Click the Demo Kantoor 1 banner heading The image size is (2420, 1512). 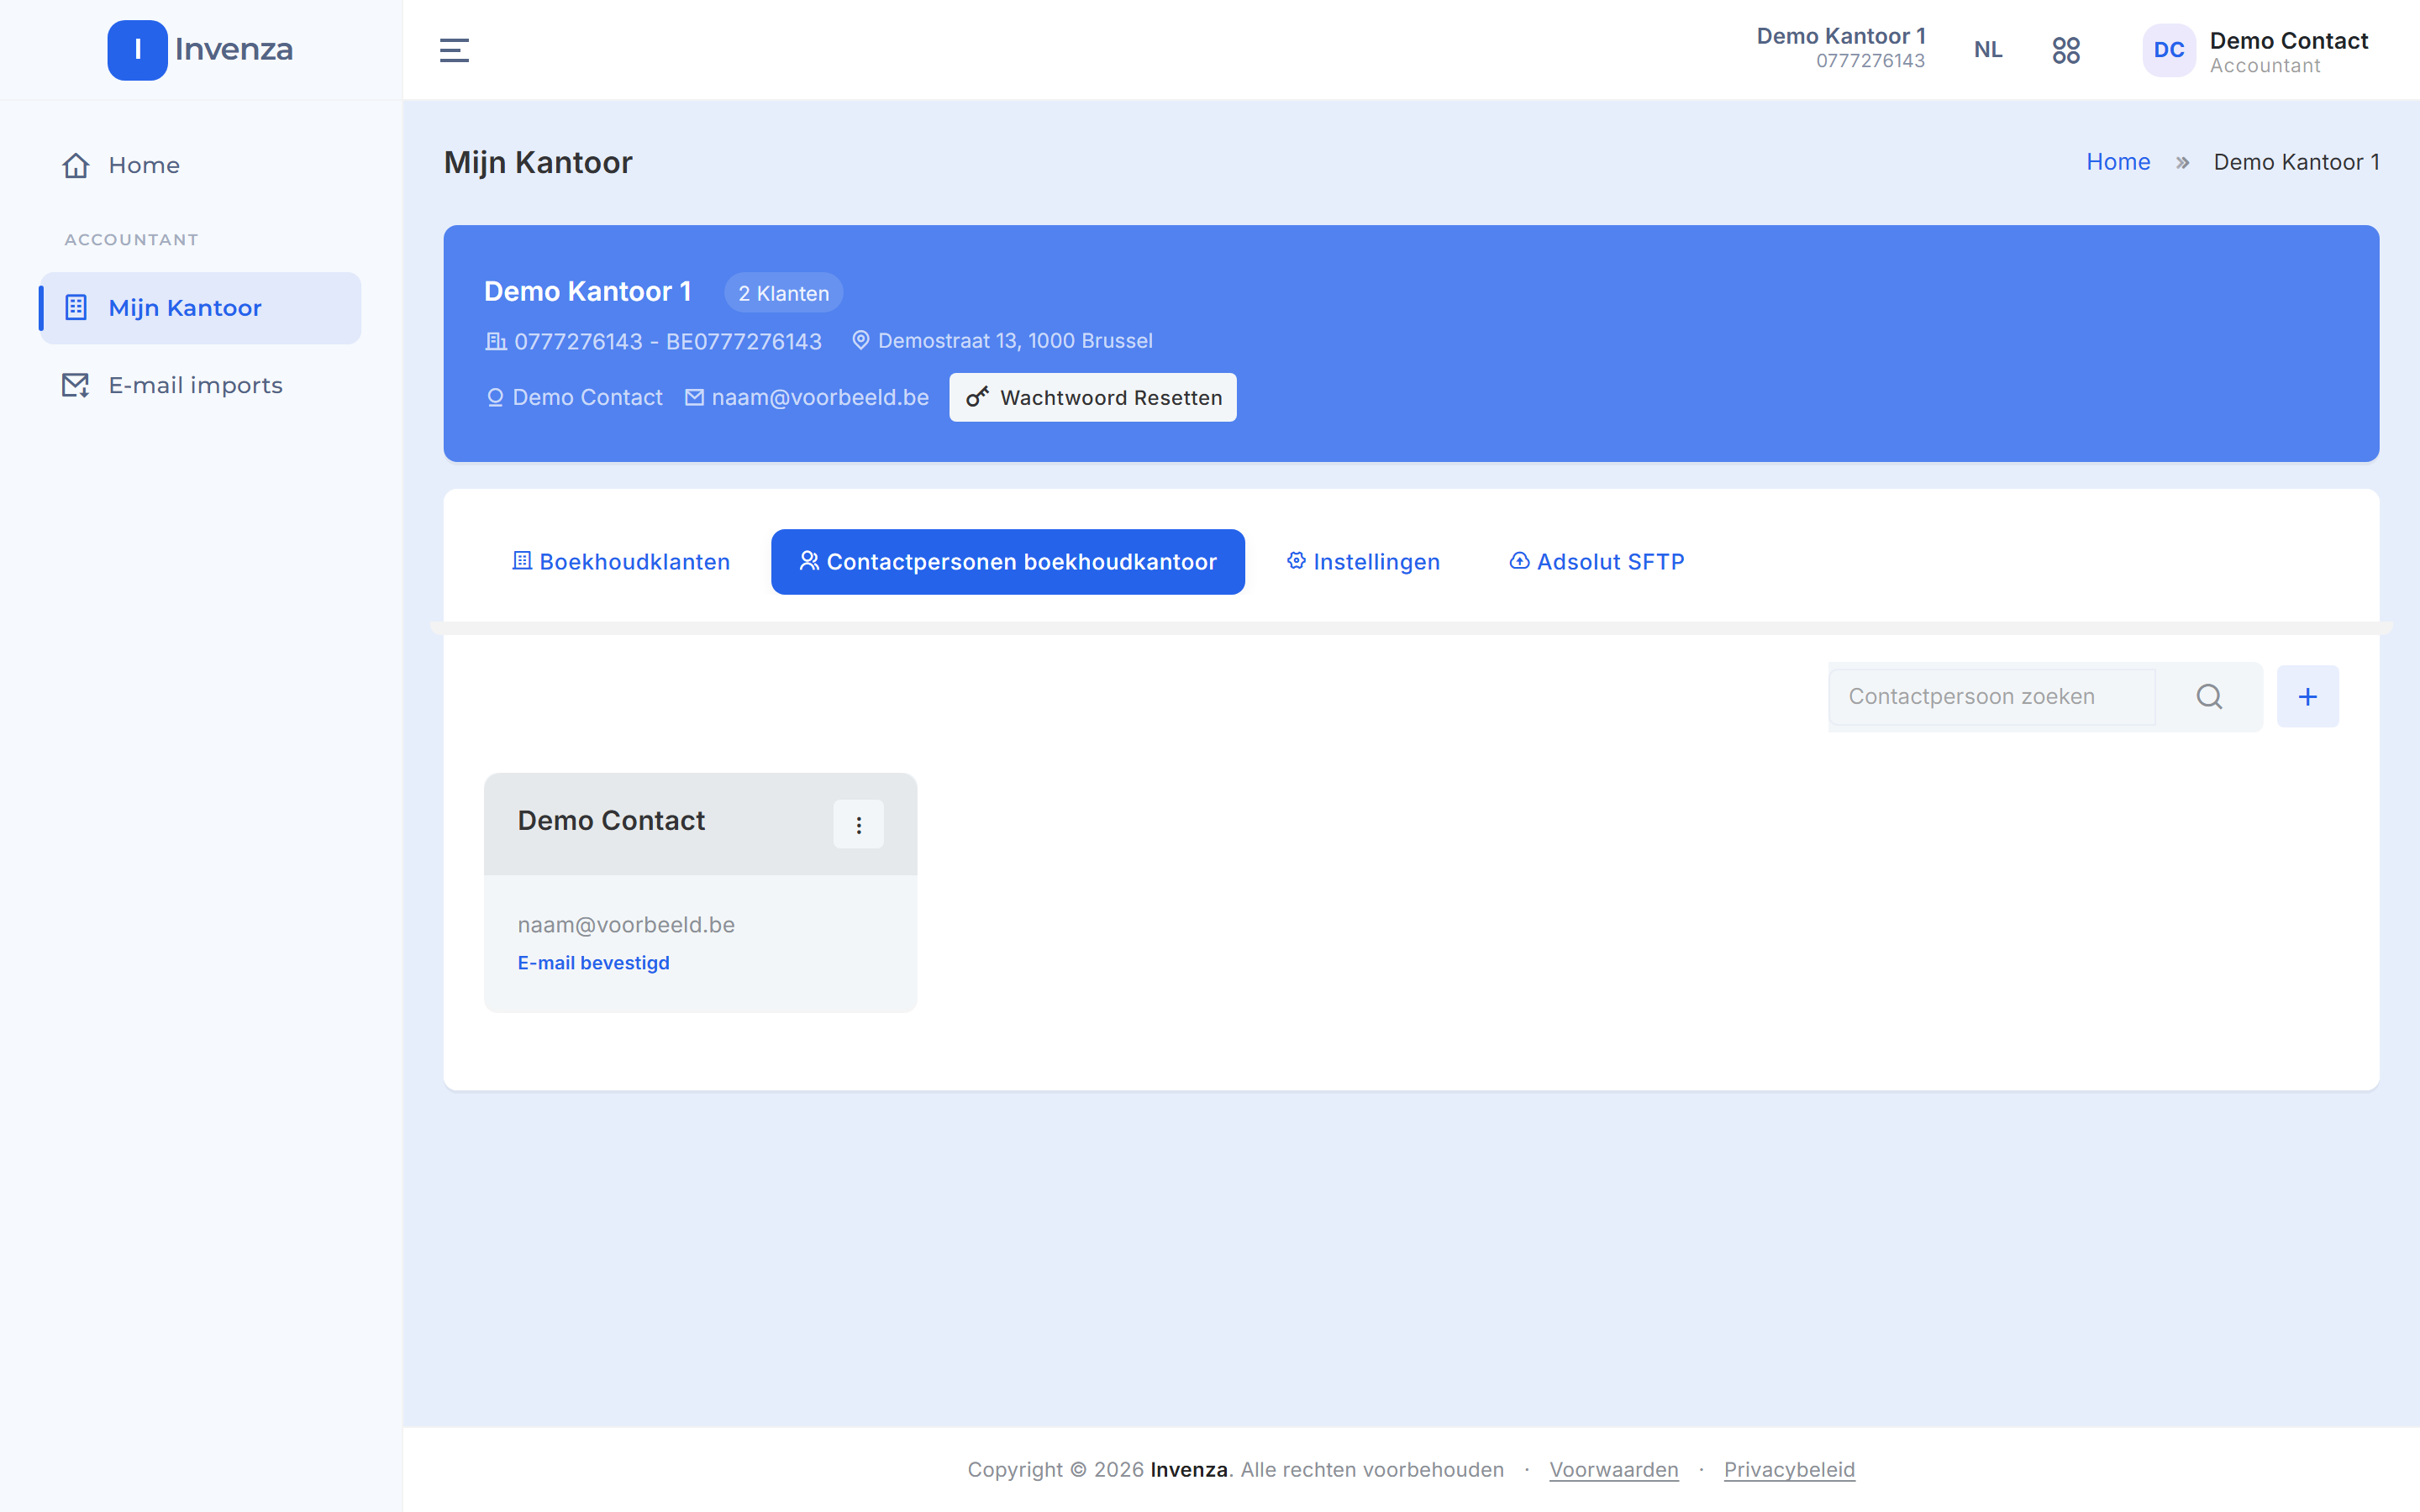pyautogui.click(x=587, y=291)
